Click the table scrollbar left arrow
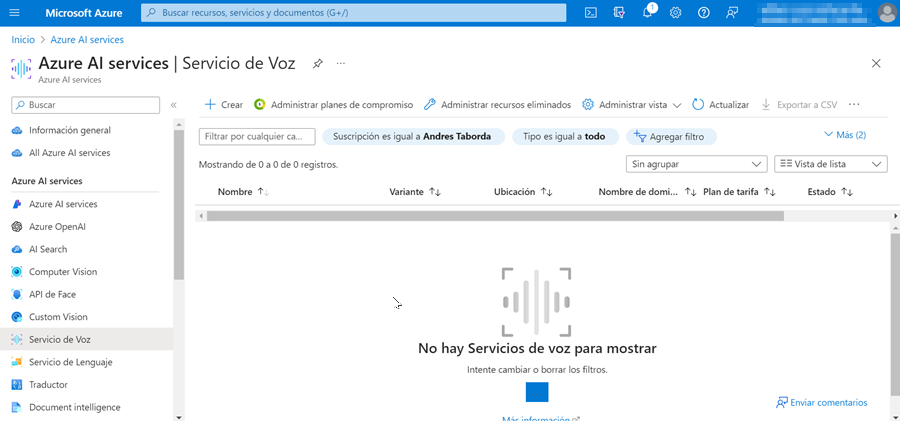The image size is (900, 421). tap(200, 216)
